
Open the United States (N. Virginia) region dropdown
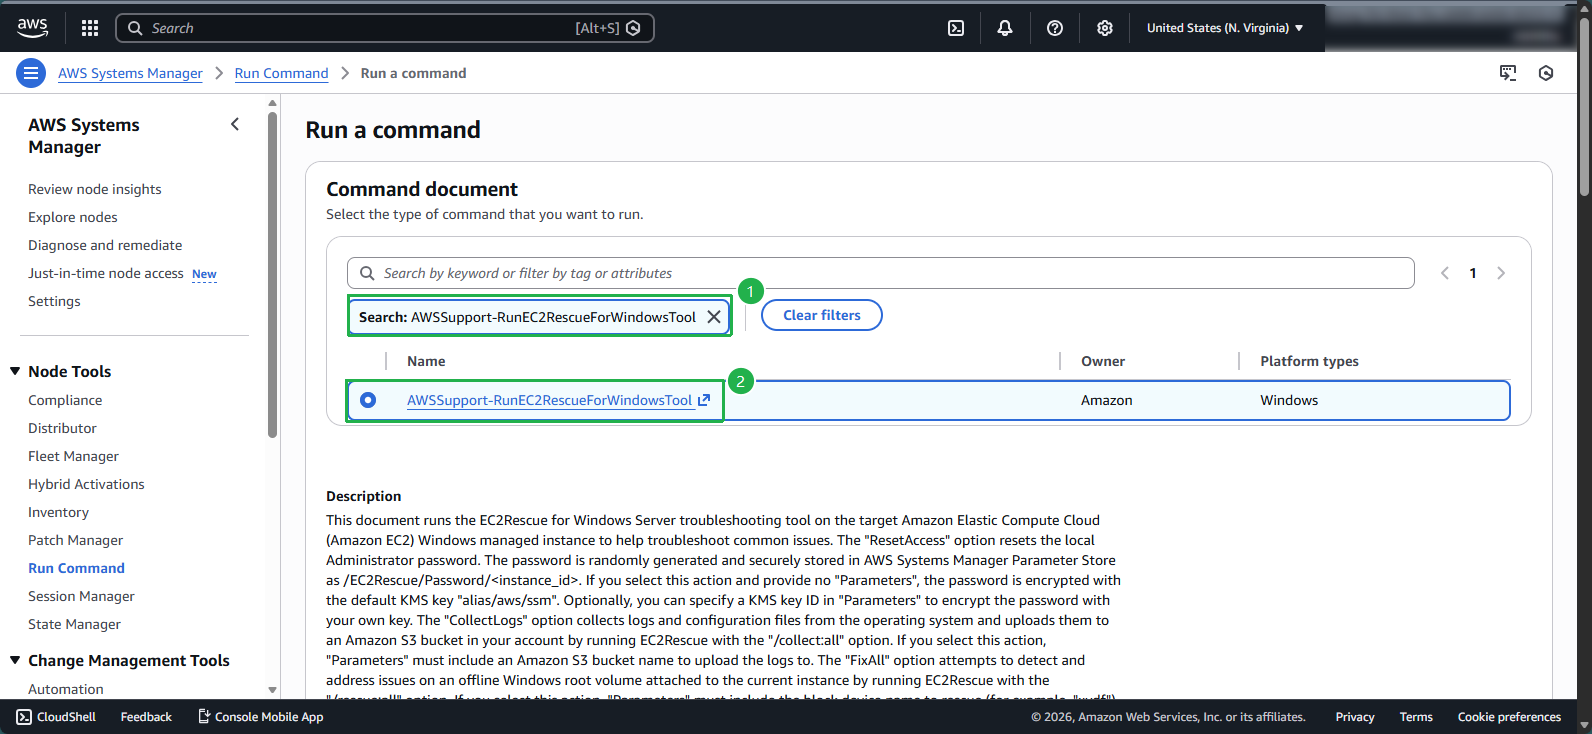[x=1225, y=28]
